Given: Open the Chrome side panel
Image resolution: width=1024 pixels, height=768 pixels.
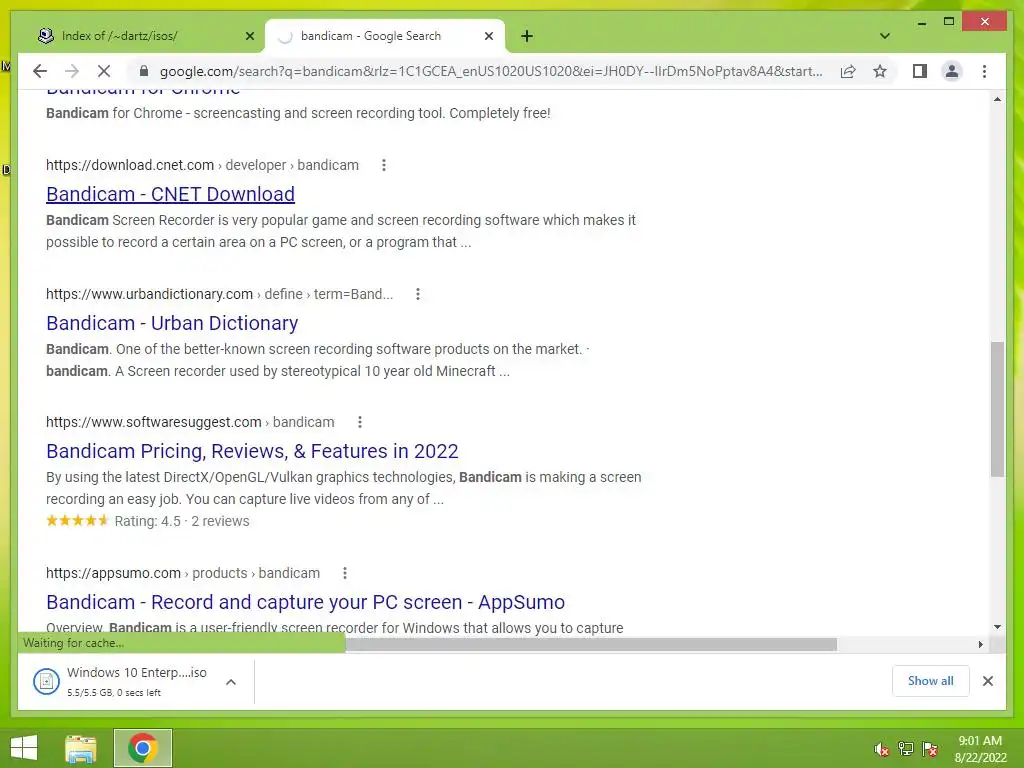Looking at the screenshot, I should (x=920, y=71).
